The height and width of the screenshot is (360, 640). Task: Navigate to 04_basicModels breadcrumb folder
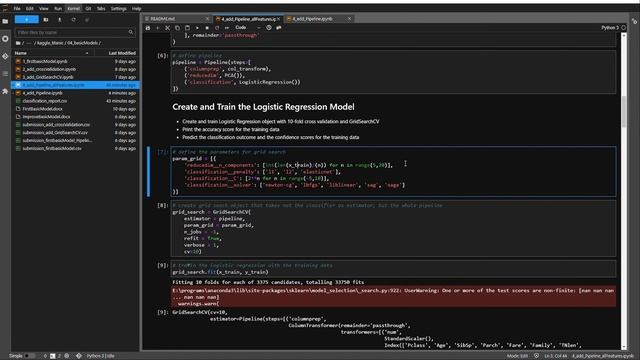click(82, 43)
